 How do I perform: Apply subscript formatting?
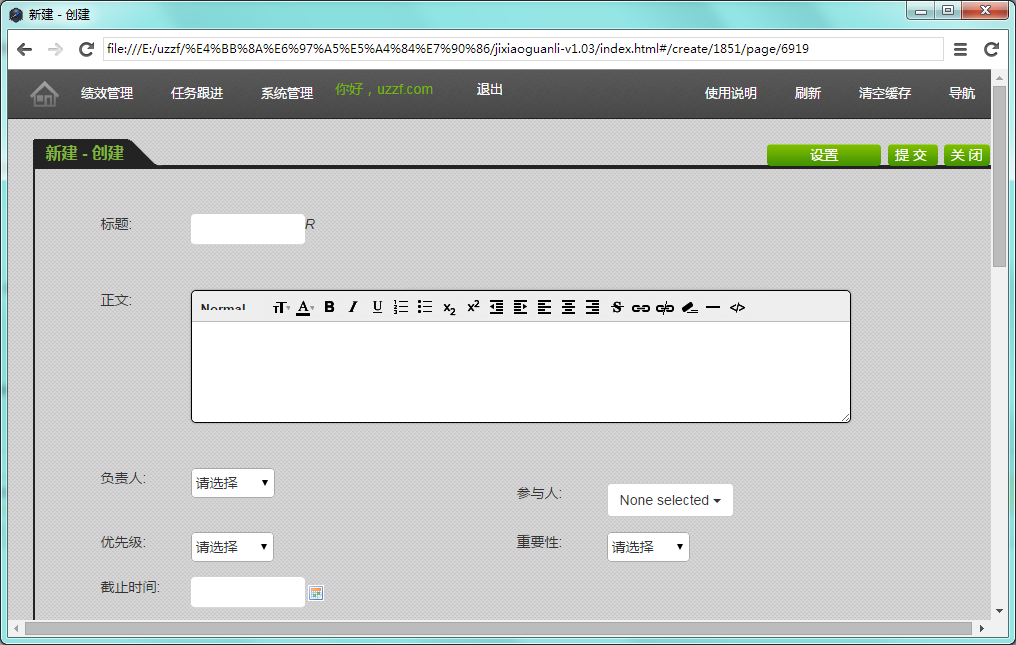449,308
